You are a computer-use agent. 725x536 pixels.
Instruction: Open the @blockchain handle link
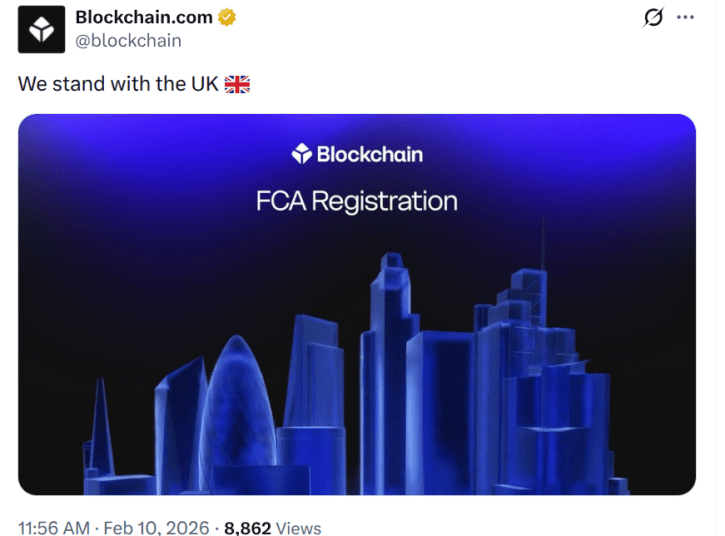click(128, 41)
